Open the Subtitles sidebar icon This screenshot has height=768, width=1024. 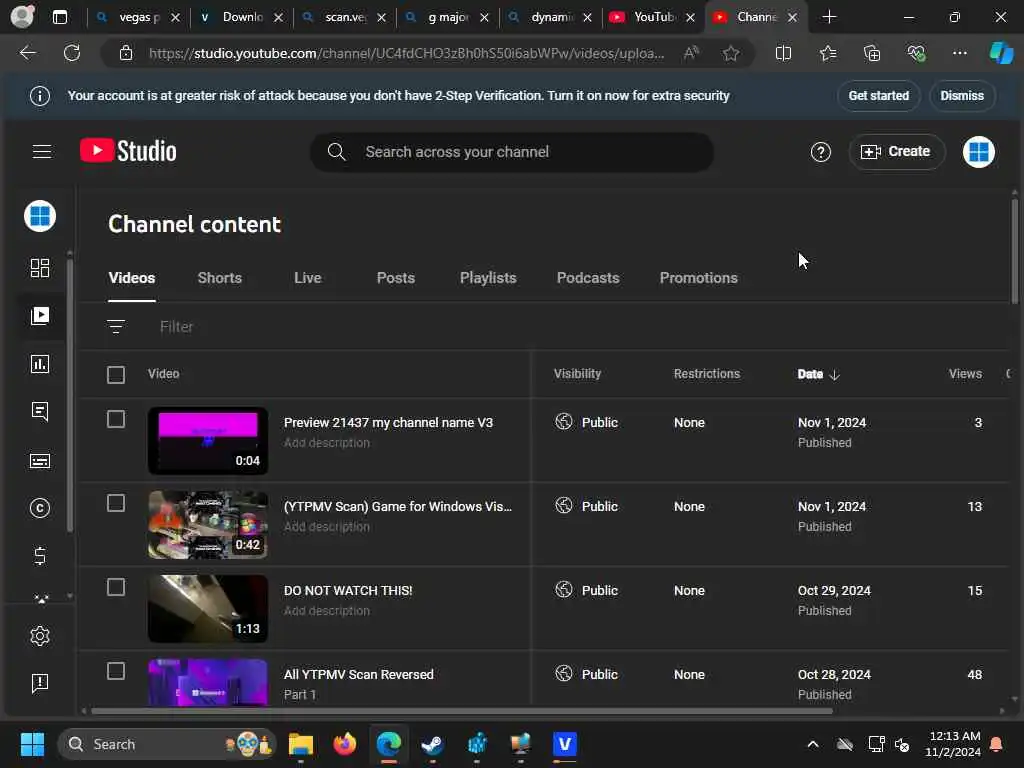[40, 461]
